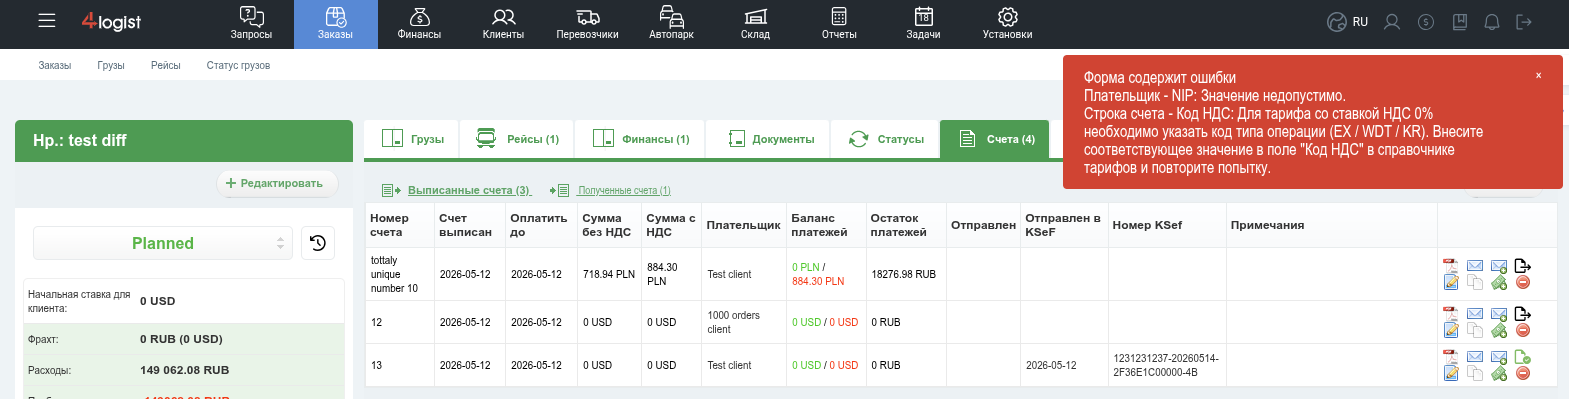Click the envelope-with-plus icon for invoice number 10
1569x399 pixels.
pos(1499,266)
